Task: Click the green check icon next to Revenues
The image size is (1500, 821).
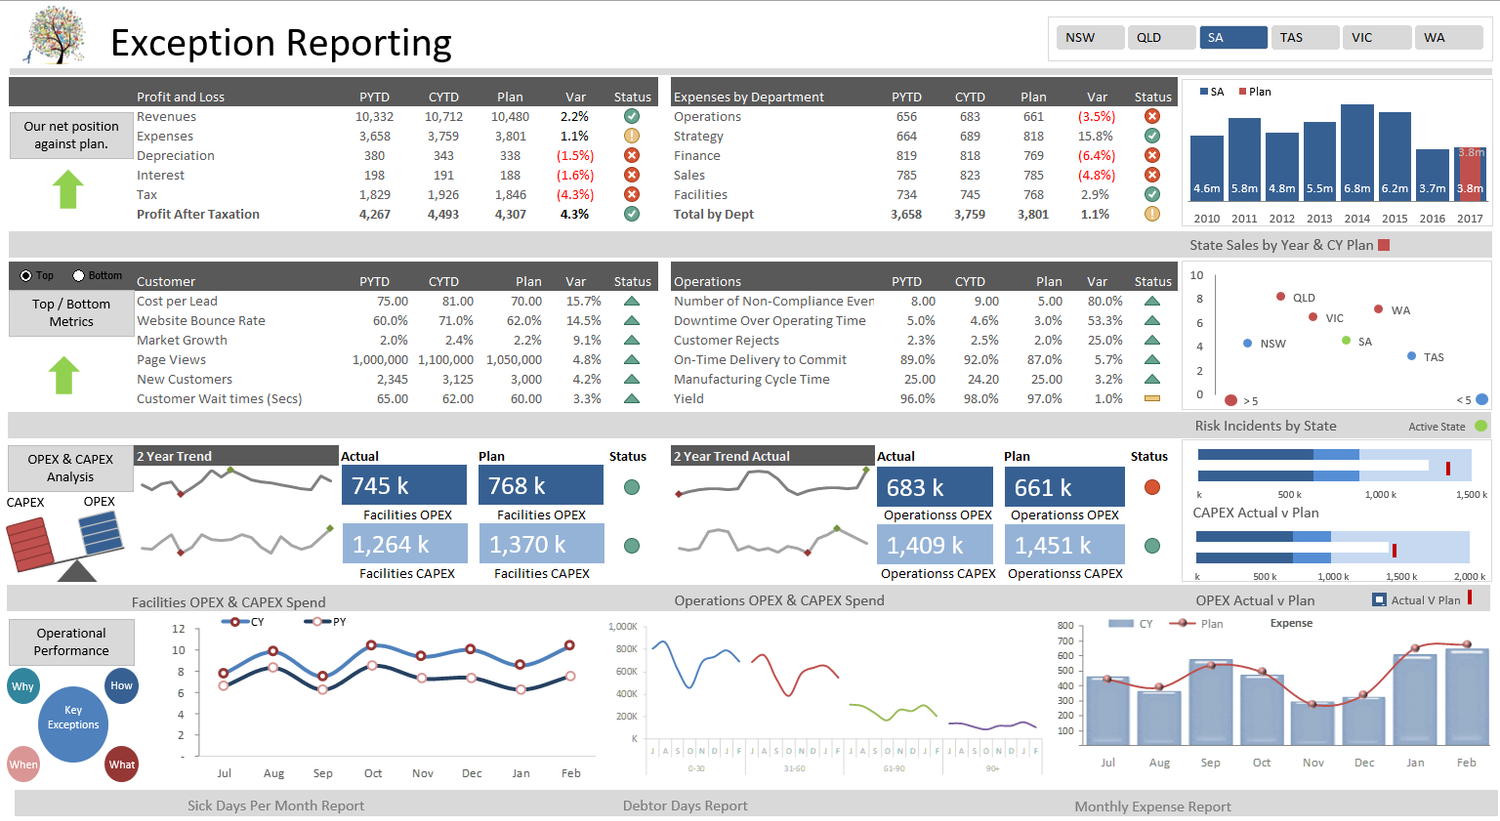Action: [631, 117]
